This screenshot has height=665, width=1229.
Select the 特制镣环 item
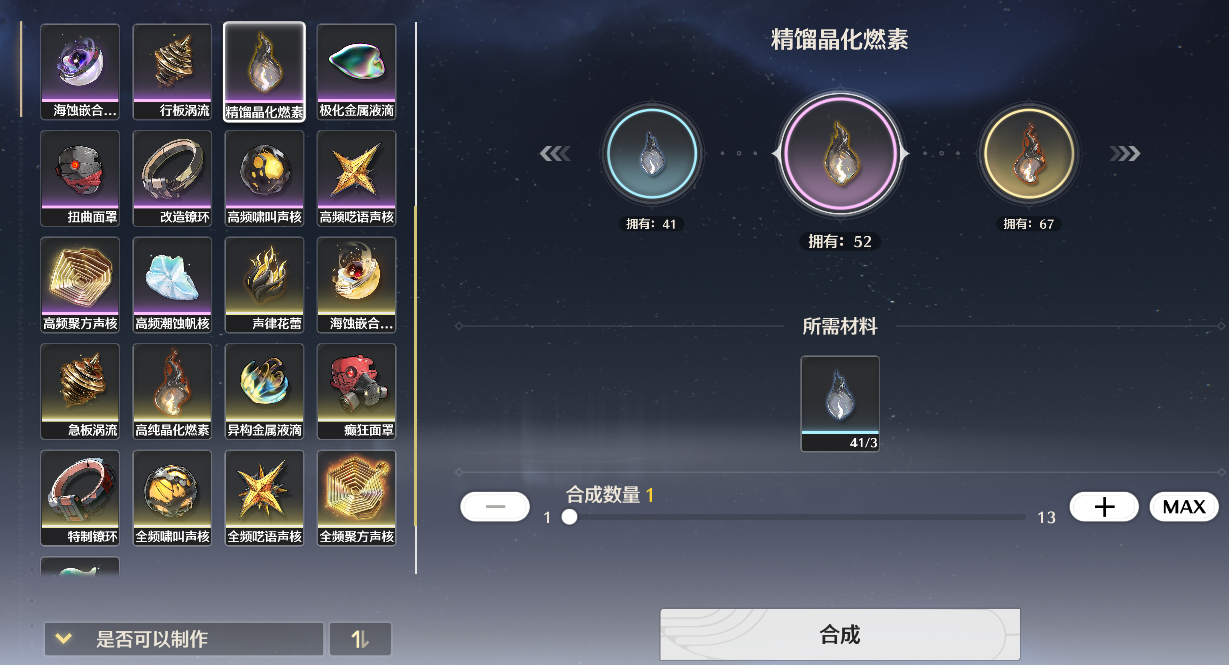click(80, 498)
